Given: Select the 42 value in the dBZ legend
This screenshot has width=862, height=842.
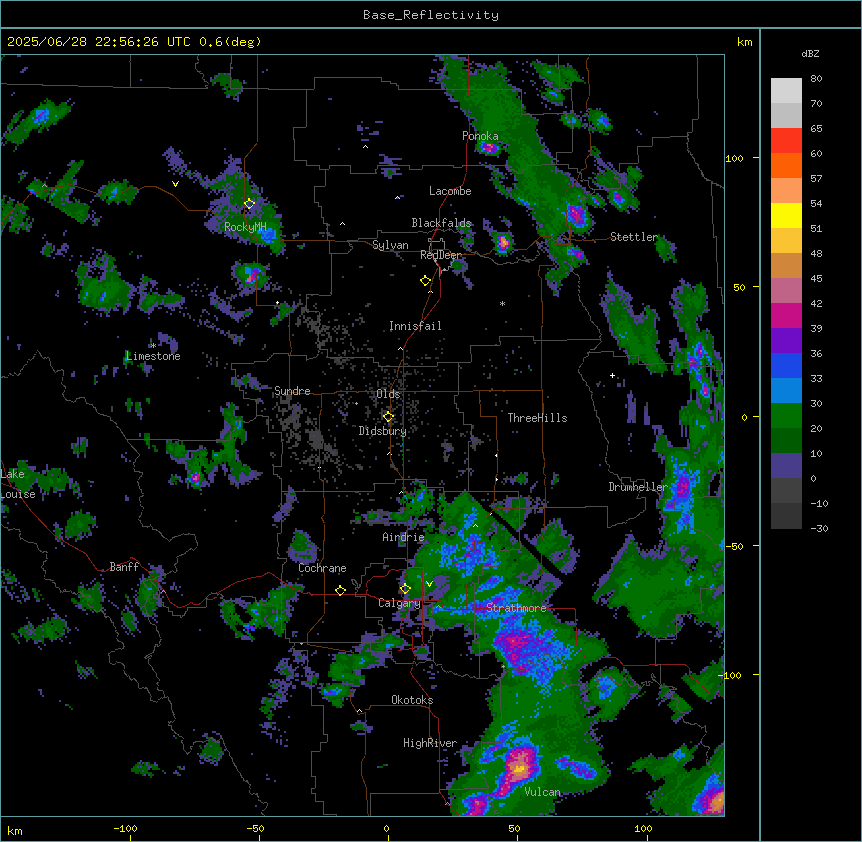Looking at the screenshot, I should pos(816,303).
